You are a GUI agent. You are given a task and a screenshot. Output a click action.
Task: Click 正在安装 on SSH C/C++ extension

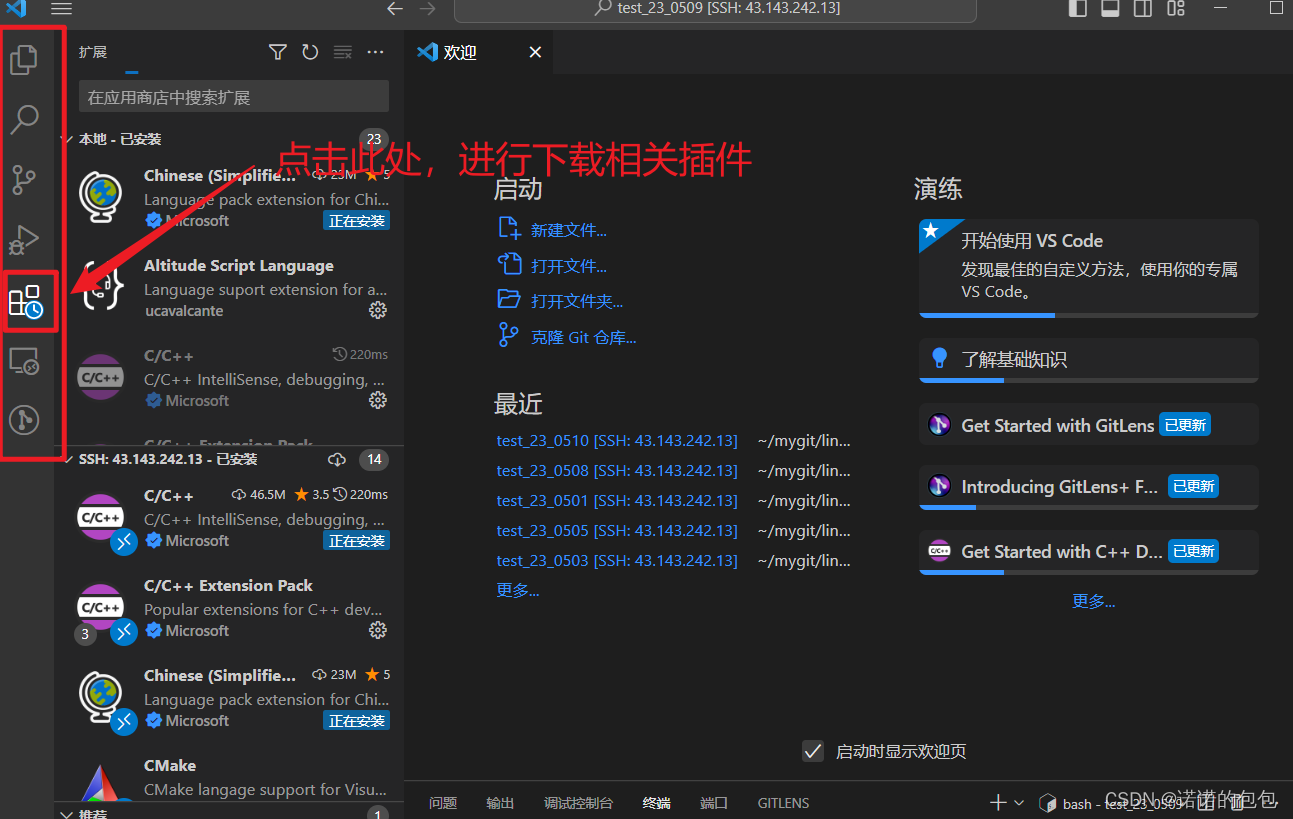(x=357, y=541)
